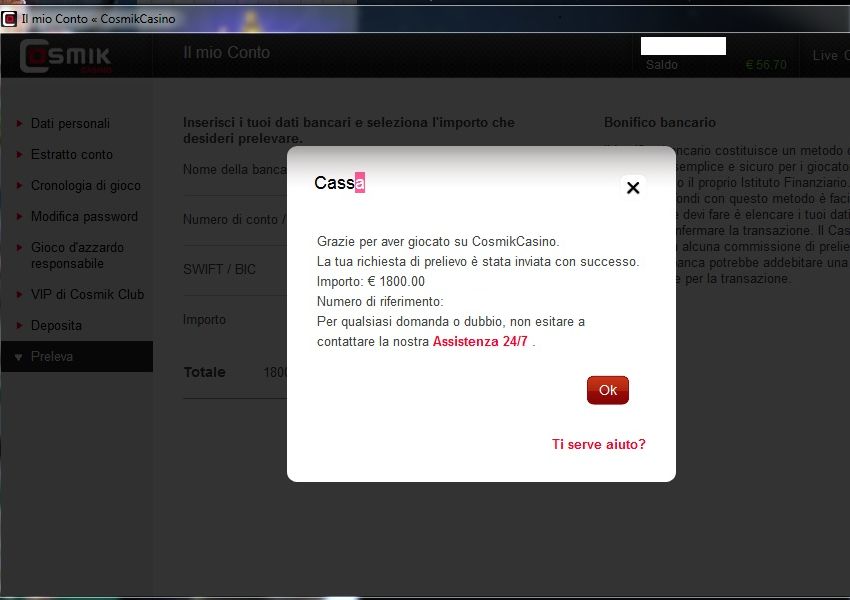Screen dimensions: 850x600
Task: Open the Assistenza 24/7 link
Action: 480,342
